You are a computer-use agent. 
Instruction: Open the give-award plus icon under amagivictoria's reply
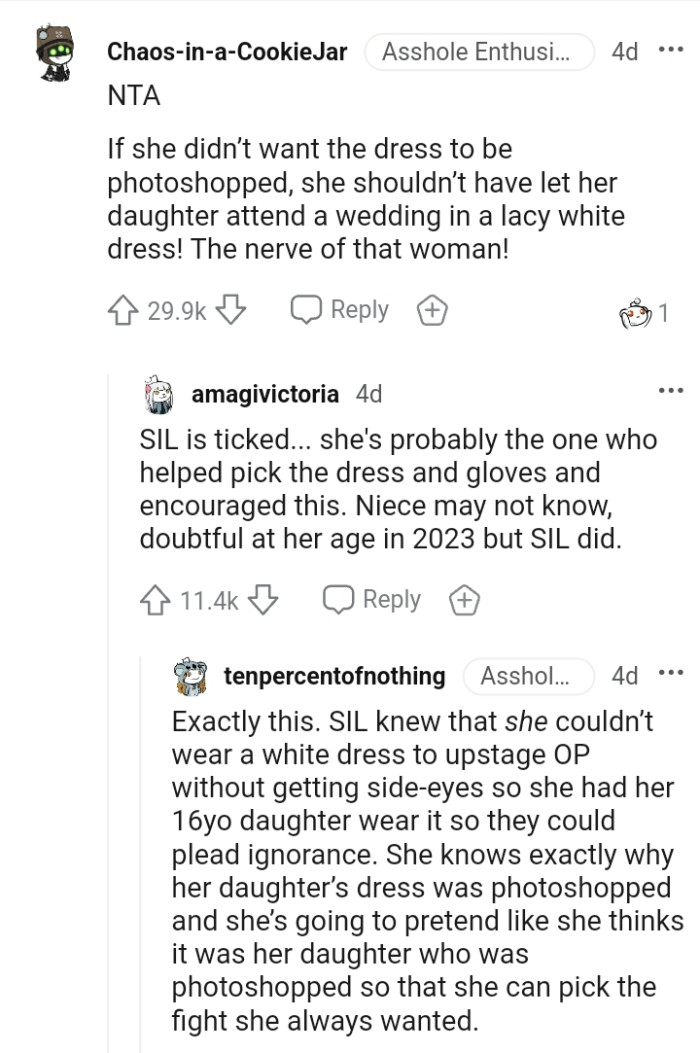(x=463, y=599)
